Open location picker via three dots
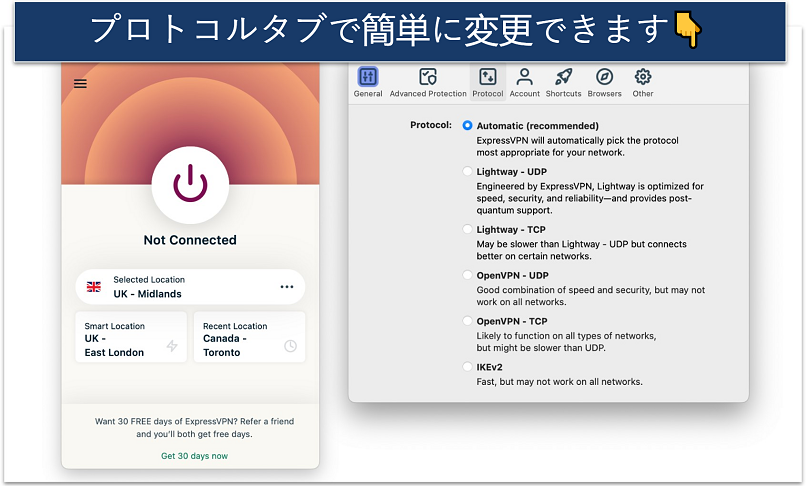This screenshot has height=486, width=806. 287,287
